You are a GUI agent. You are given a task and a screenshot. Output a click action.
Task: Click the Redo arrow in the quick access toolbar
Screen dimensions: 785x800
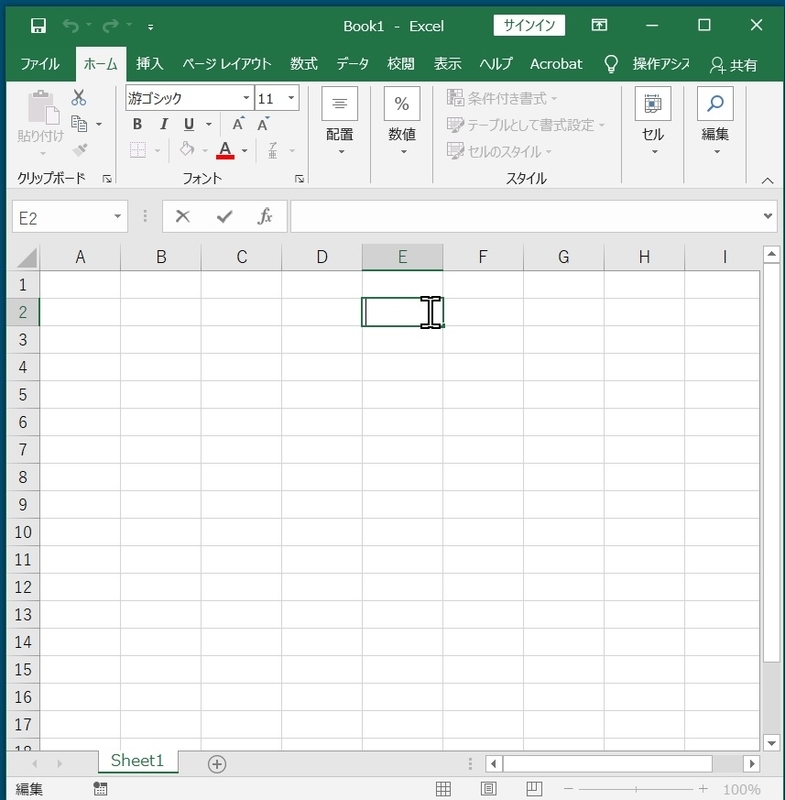pyautogui.click(x=110, y=26)
